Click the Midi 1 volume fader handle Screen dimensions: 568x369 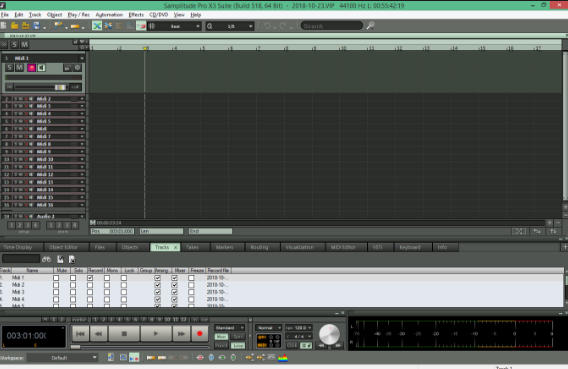click(x=60, y=87)
